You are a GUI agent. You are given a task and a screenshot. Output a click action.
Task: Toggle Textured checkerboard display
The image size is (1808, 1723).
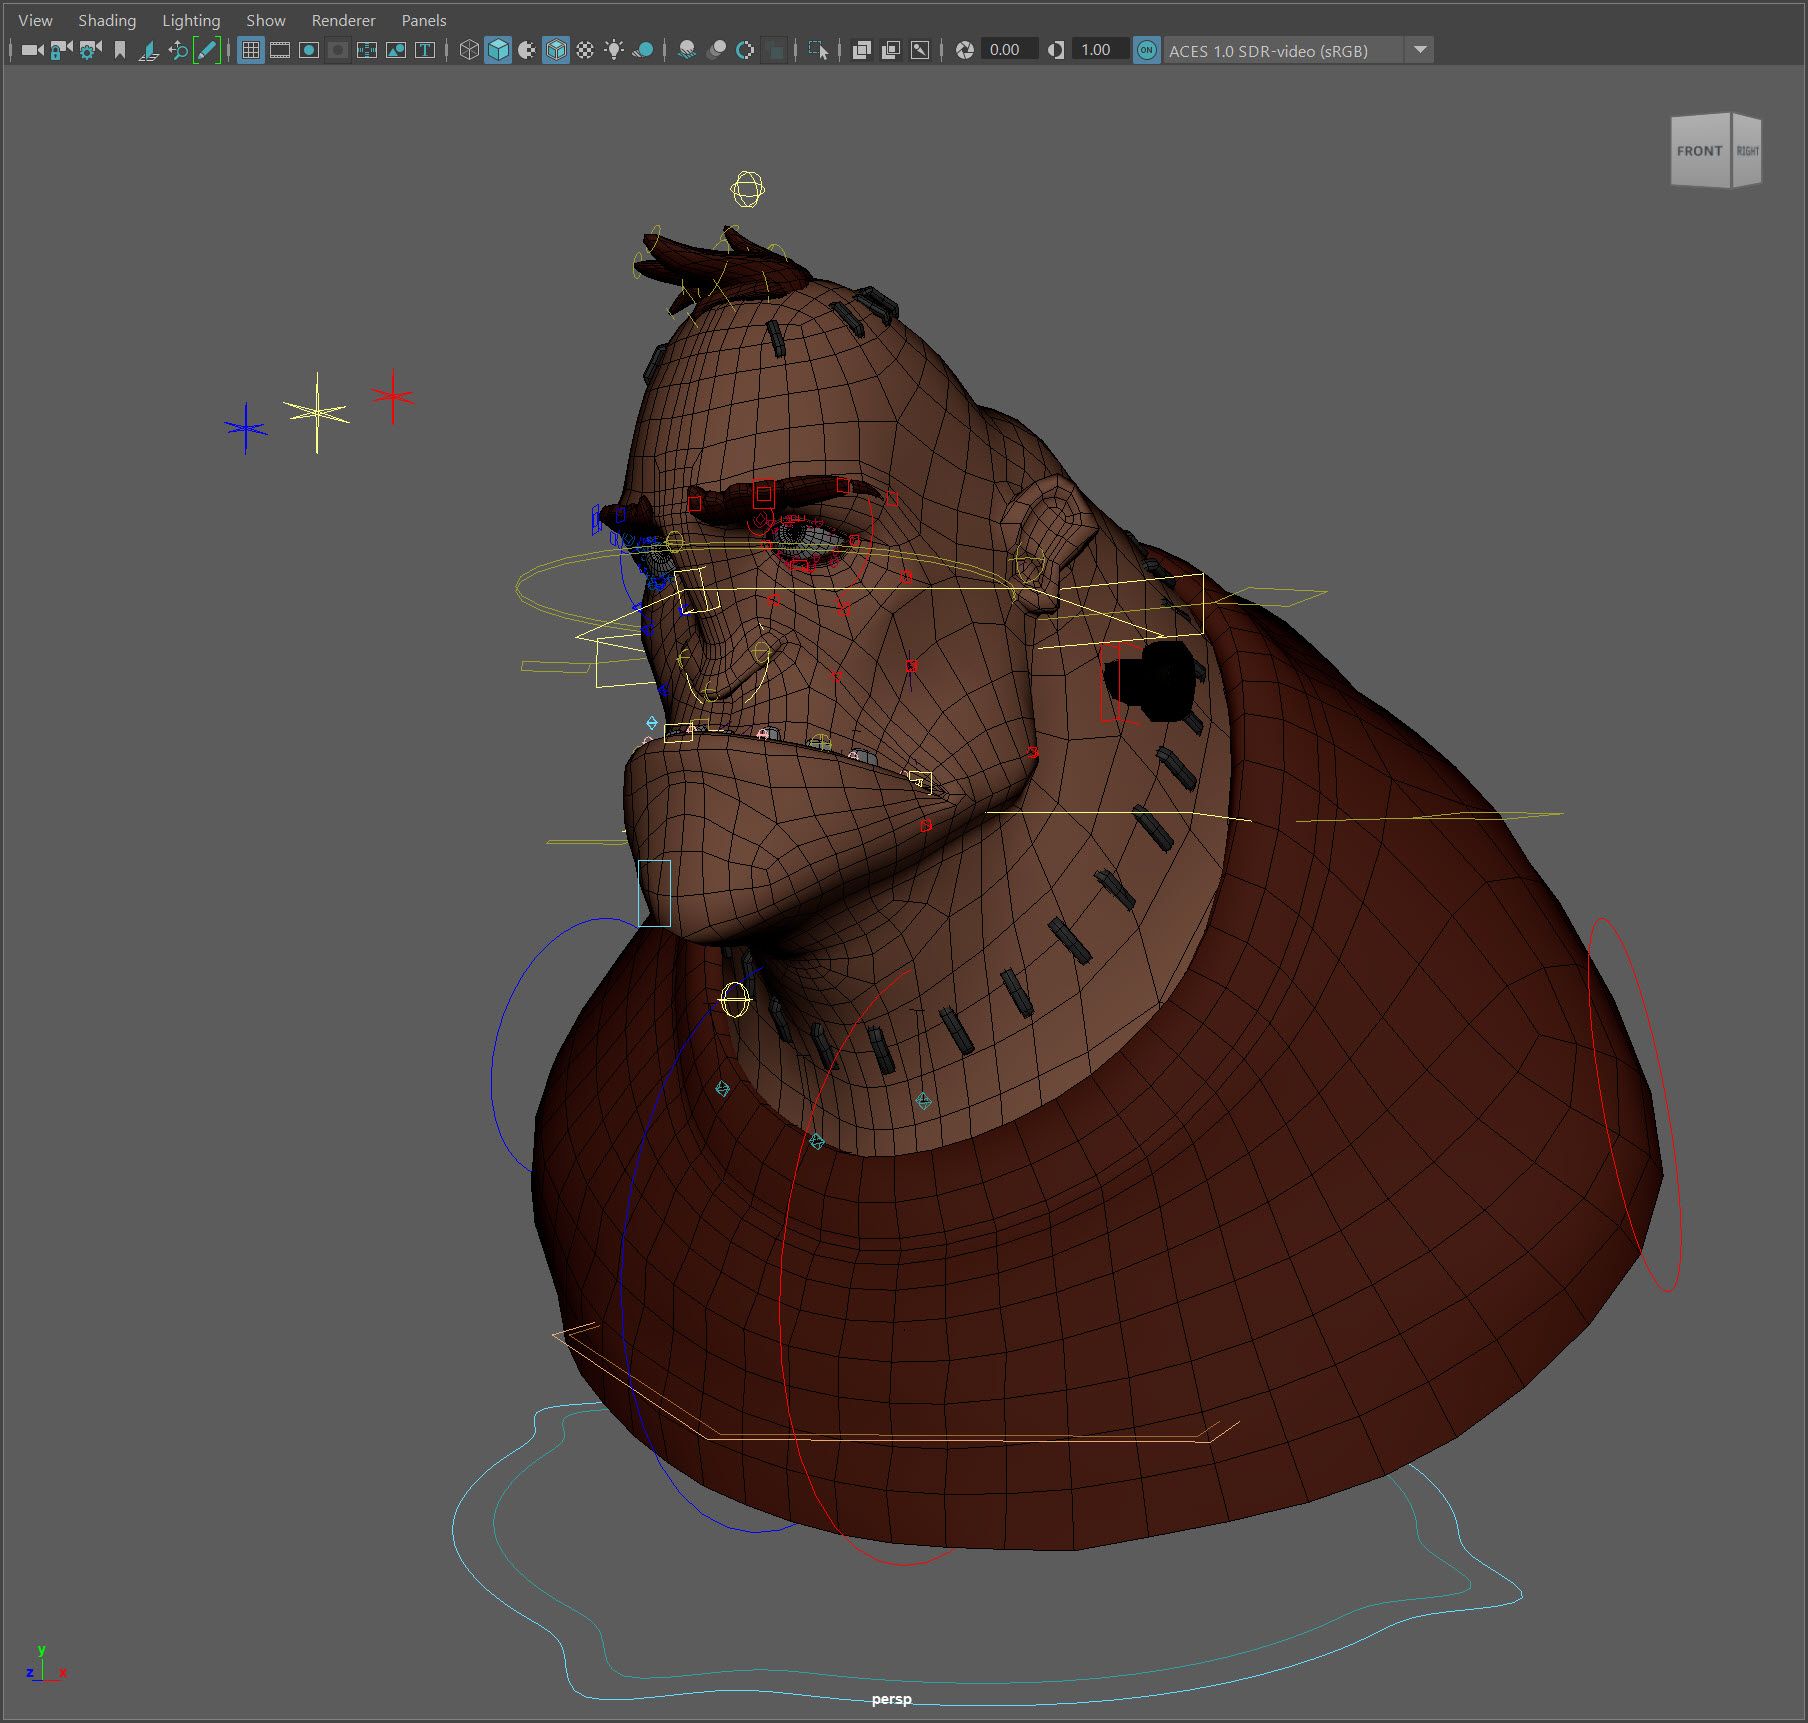click(x=585, y=50)
